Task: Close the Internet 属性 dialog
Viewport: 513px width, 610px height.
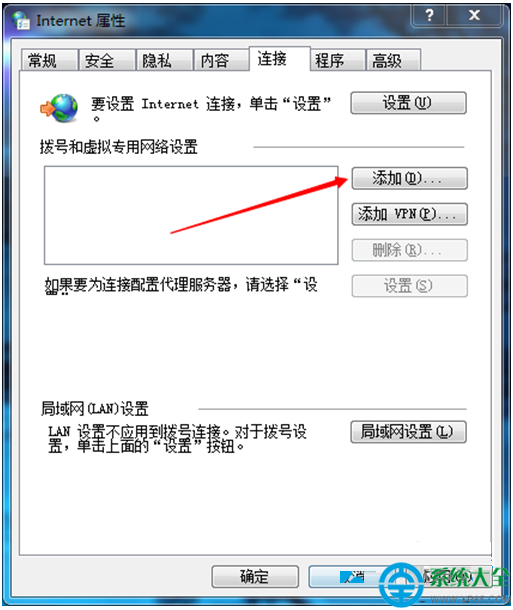Action: 474,16
